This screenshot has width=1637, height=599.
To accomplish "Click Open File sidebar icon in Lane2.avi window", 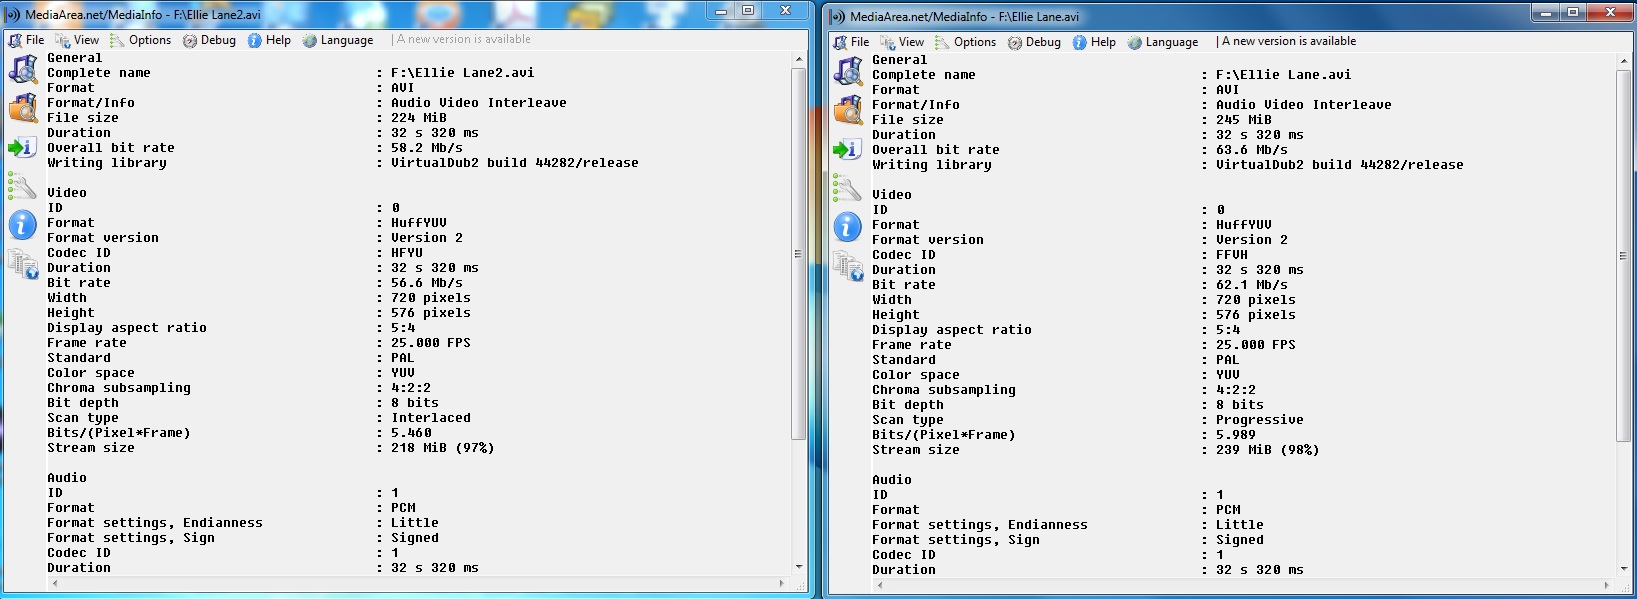I will [x=23, y=70].
